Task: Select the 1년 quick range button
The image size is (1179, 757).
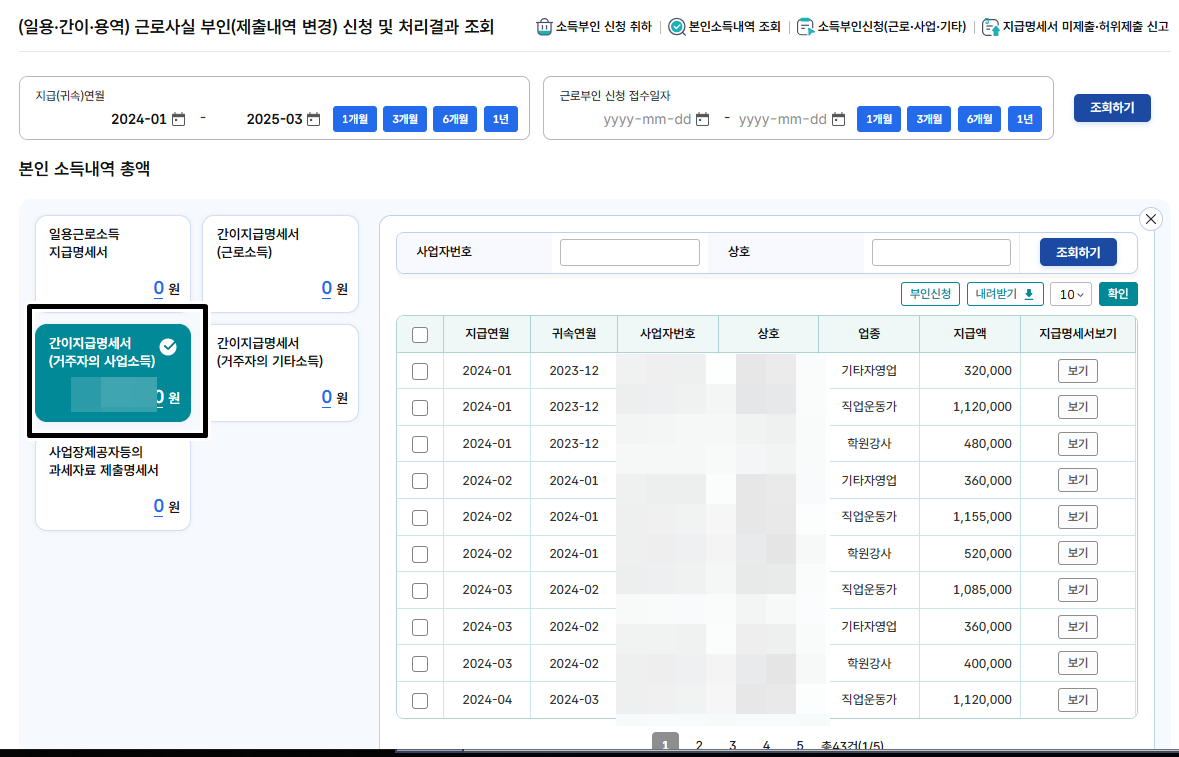Action: click(x=500, y=118)
